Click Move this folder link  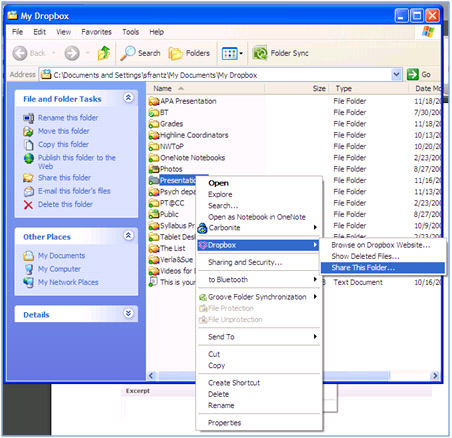[x=64, y=131]
